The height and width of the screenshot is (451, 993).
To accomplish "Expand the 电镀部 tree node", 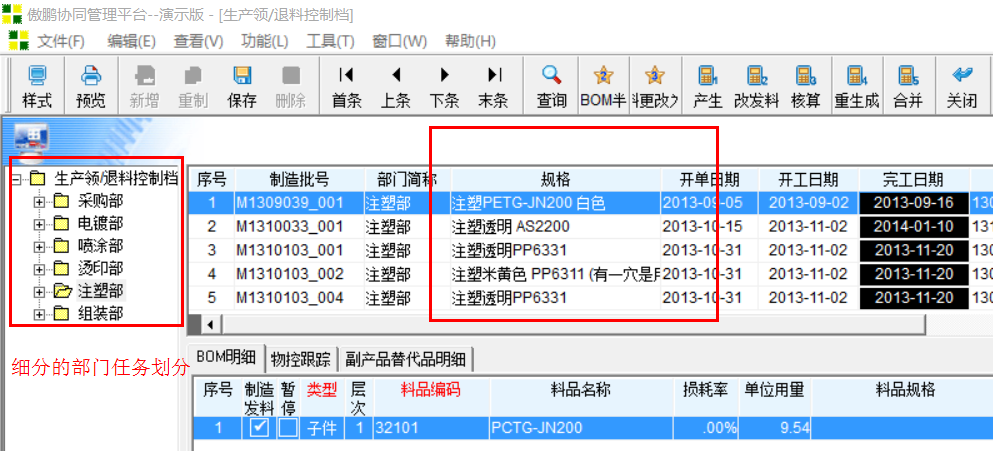I will (x=40, y=223).
